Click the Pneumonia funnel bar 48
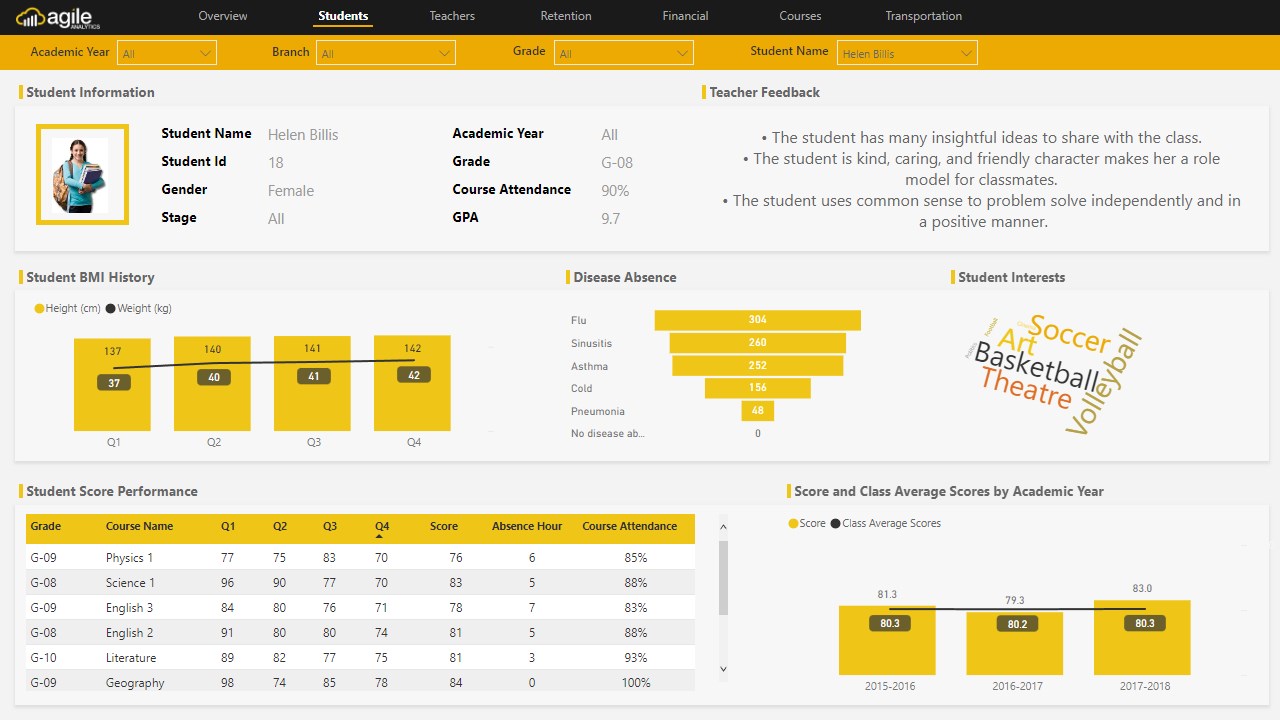This screenshot has width=1280, height=720. pos(758,411)
